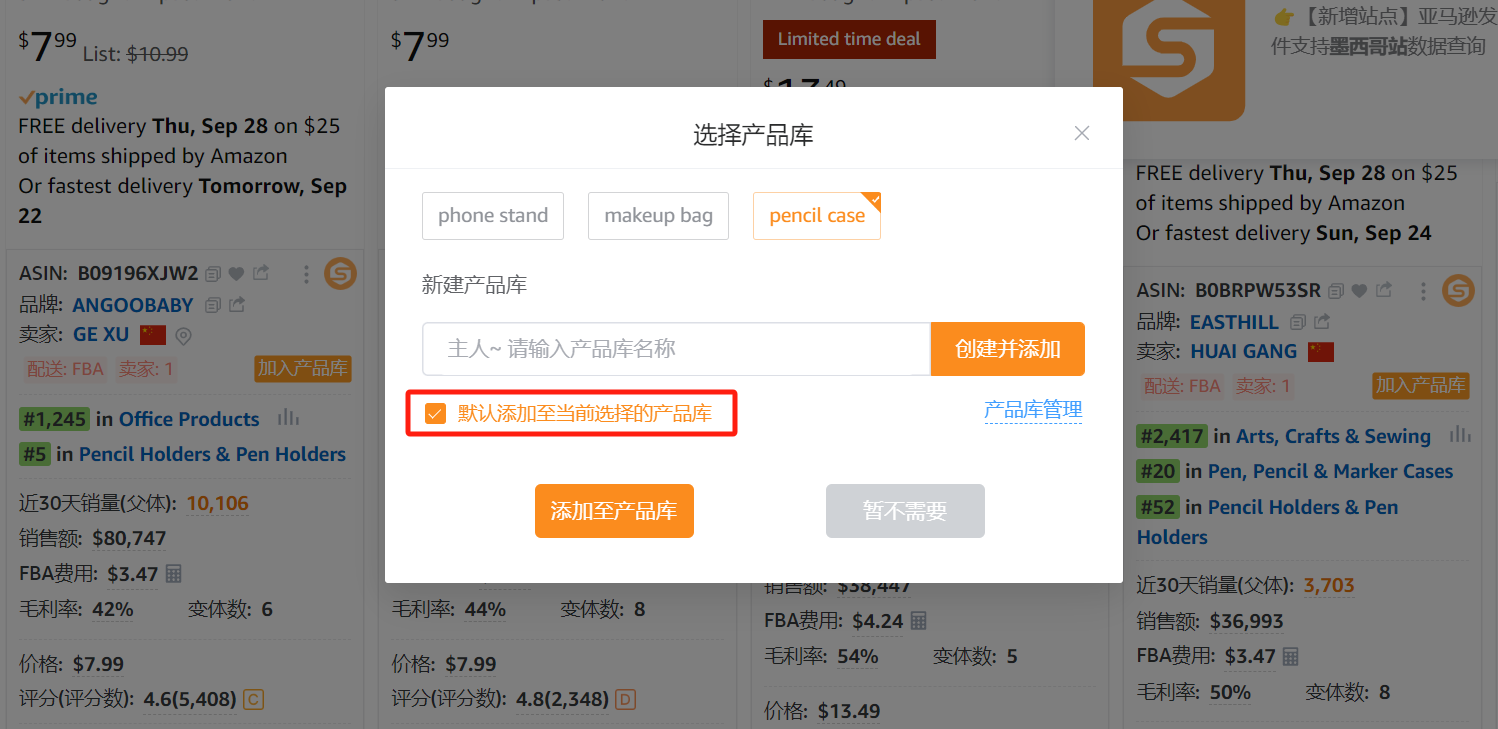Screen dimensions: 1498x729
Task: Click heart icon beside ASIN B09196XJW2
Action: [236, 274]
